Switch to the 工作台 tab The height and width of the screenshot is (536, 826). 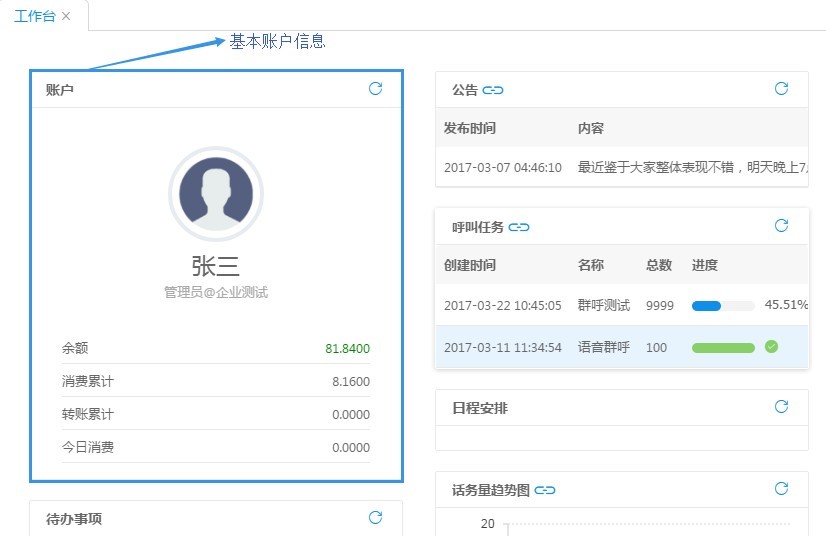coord(34,16)
